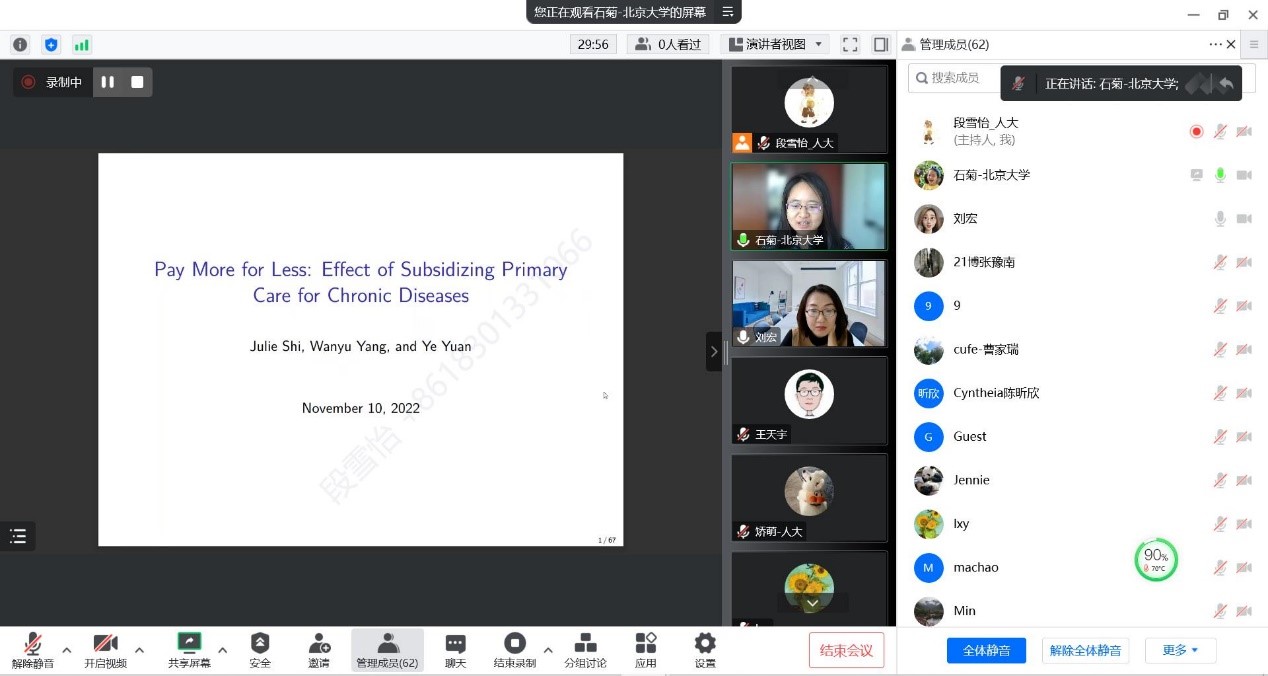Viewport: 1268px width, 676px height.
Task: Enter full screen mode icon
Action: tap(850, 44)
